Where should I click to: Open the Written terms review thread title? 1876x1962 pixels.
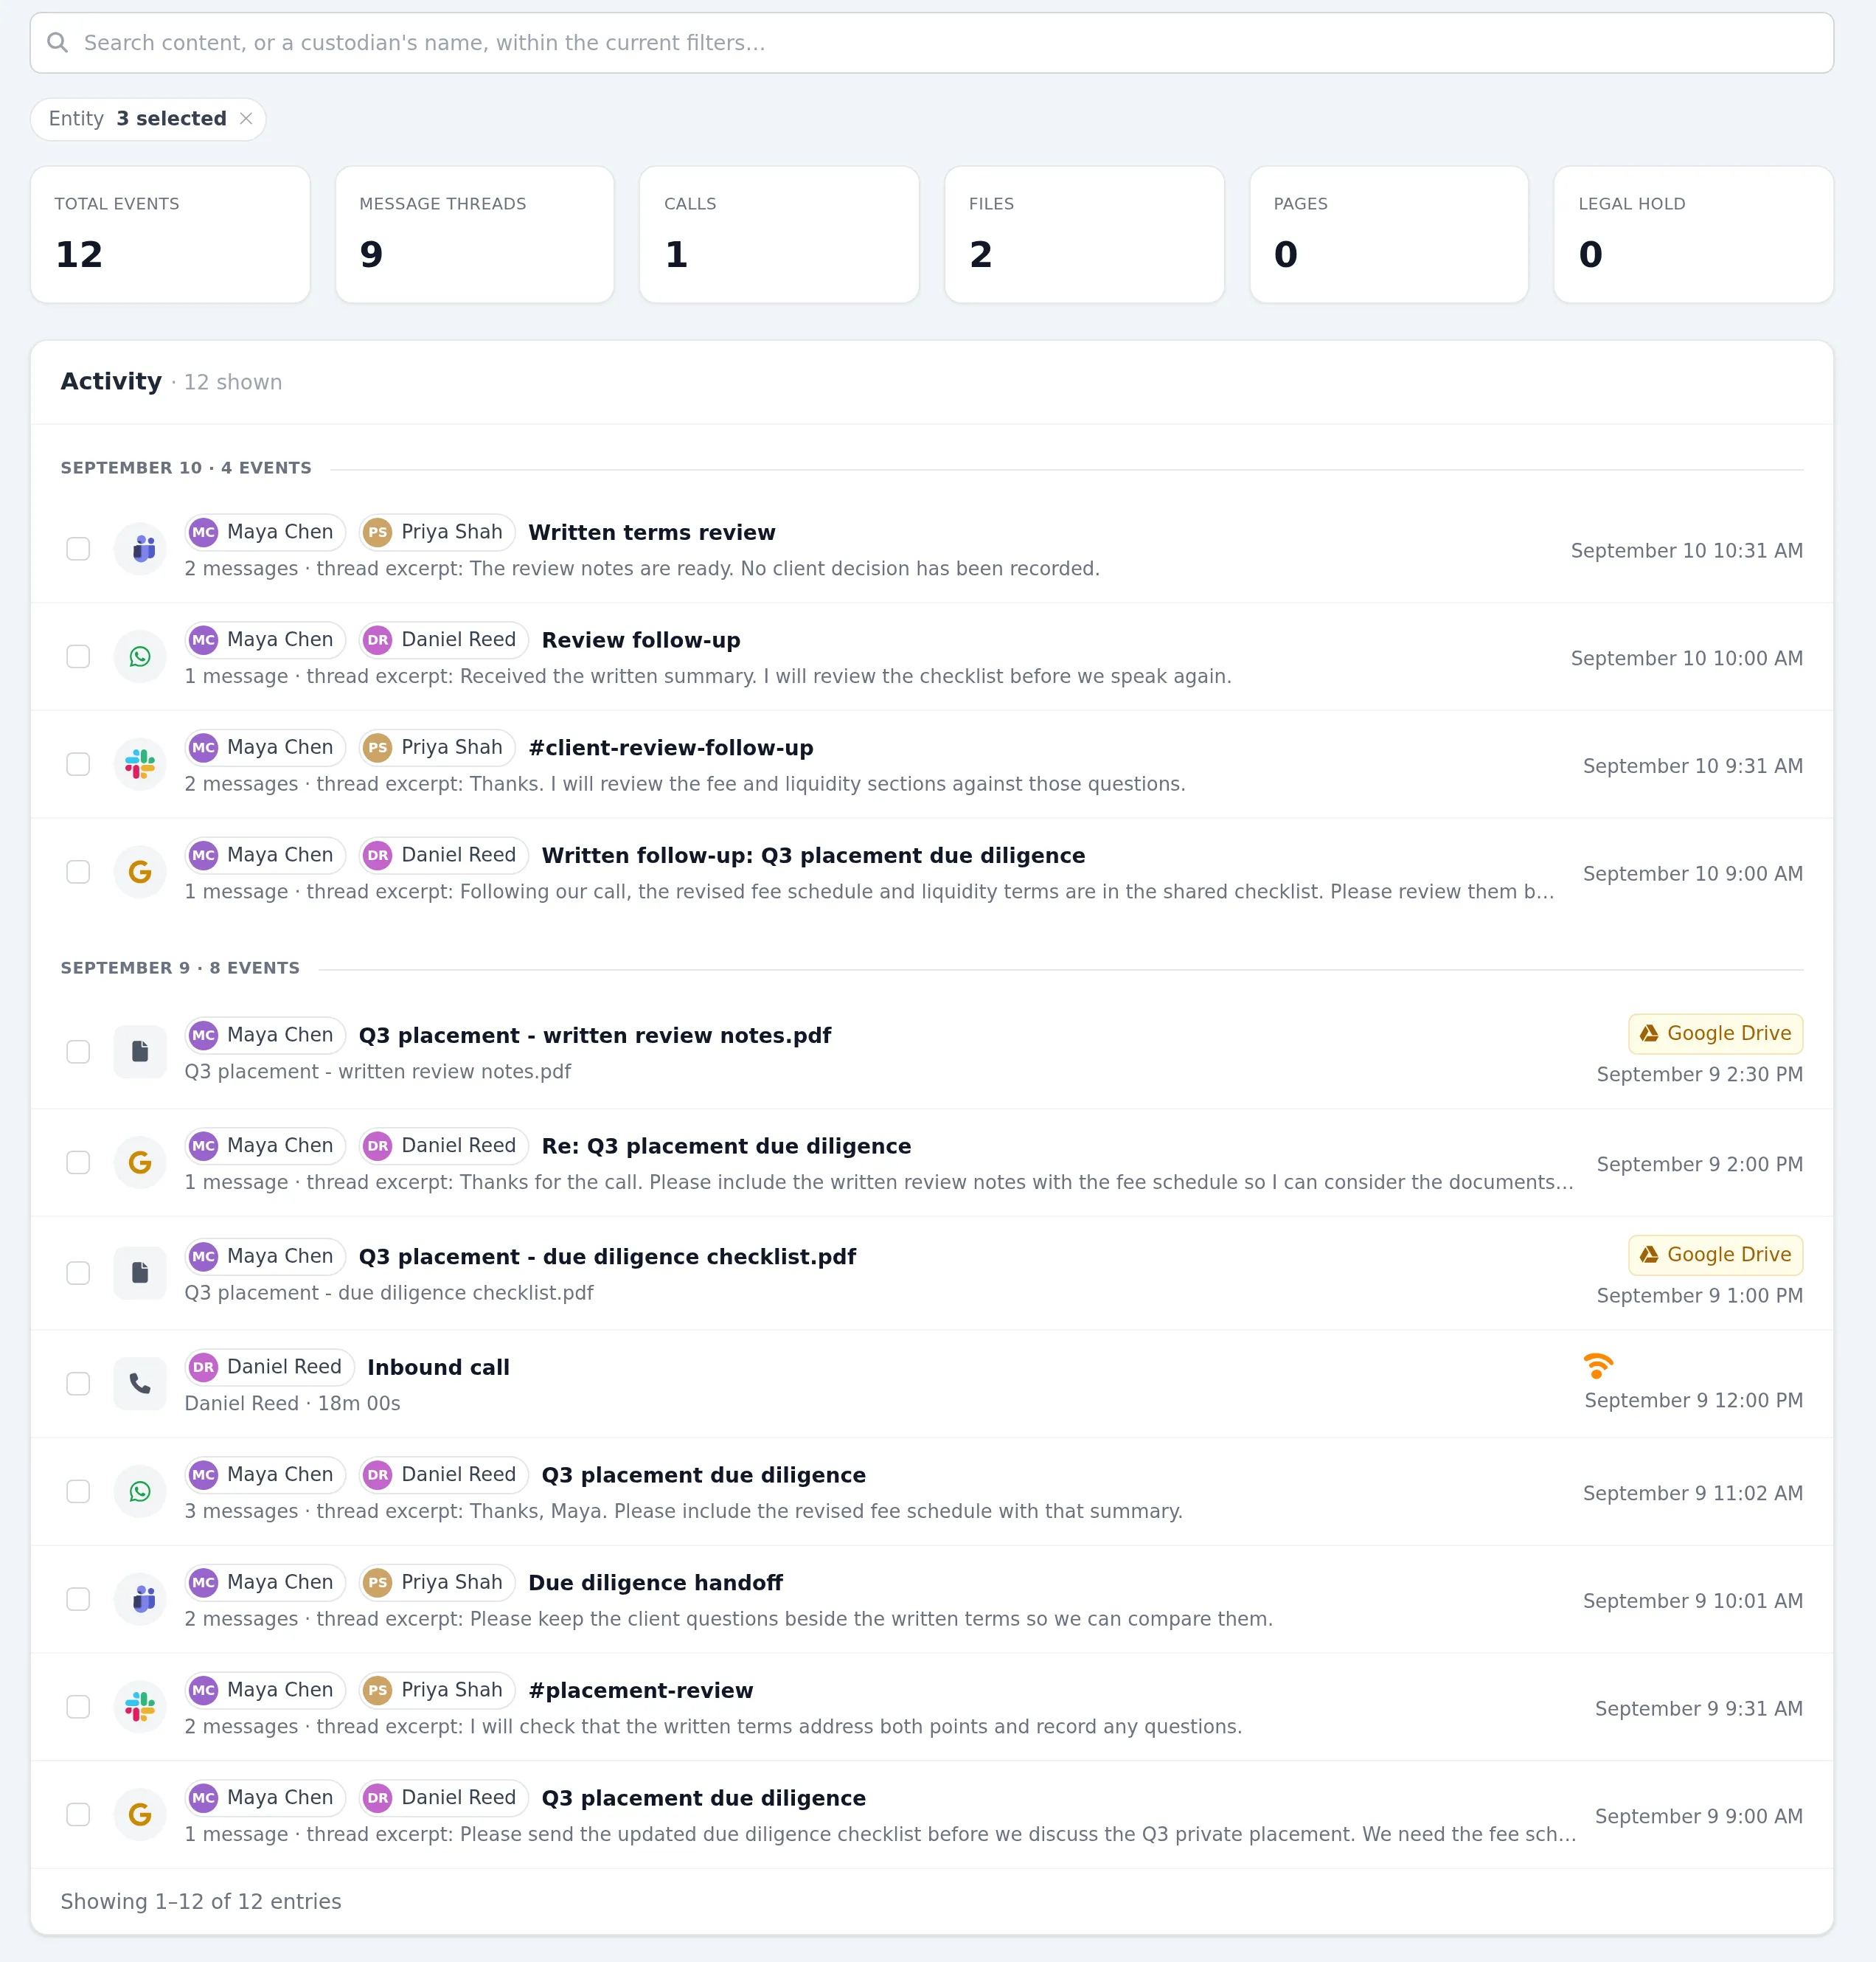[652, 533]
